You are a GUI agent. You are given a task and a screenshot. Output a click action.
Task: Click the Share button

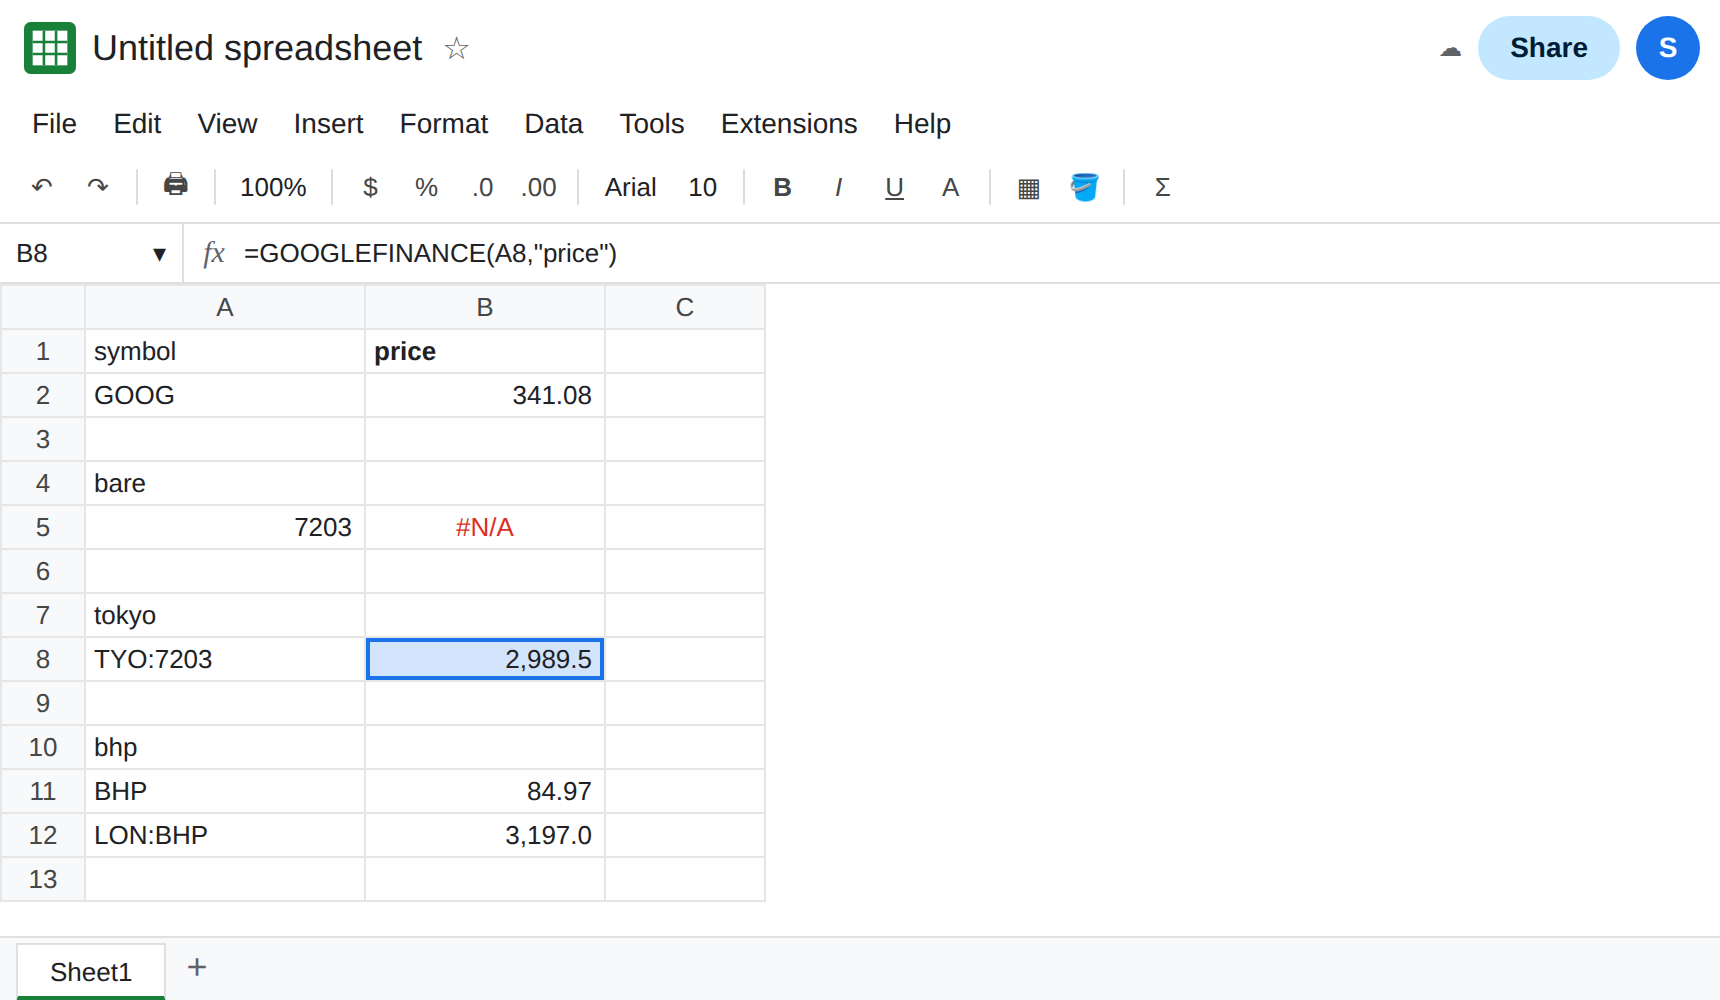[1549, 48]
